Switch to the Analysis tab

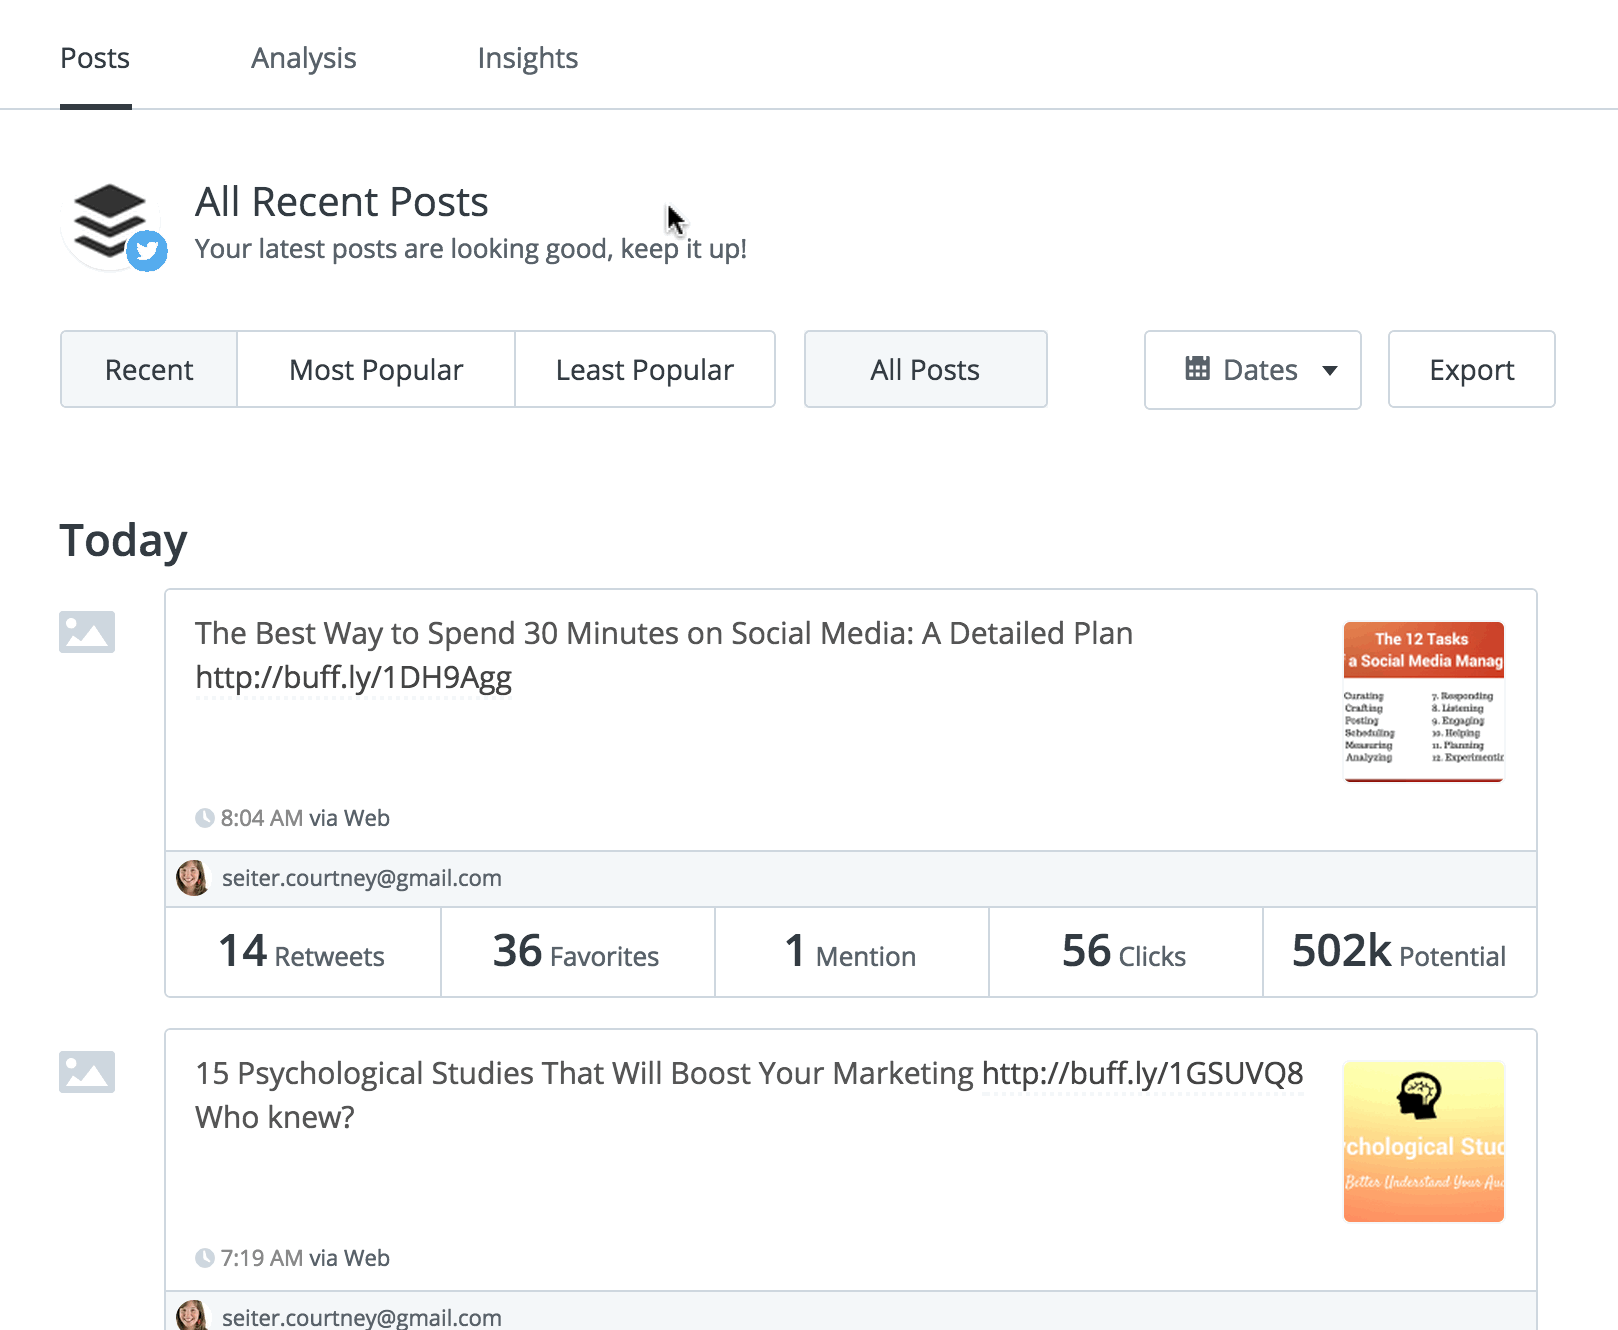click(303, 58)
